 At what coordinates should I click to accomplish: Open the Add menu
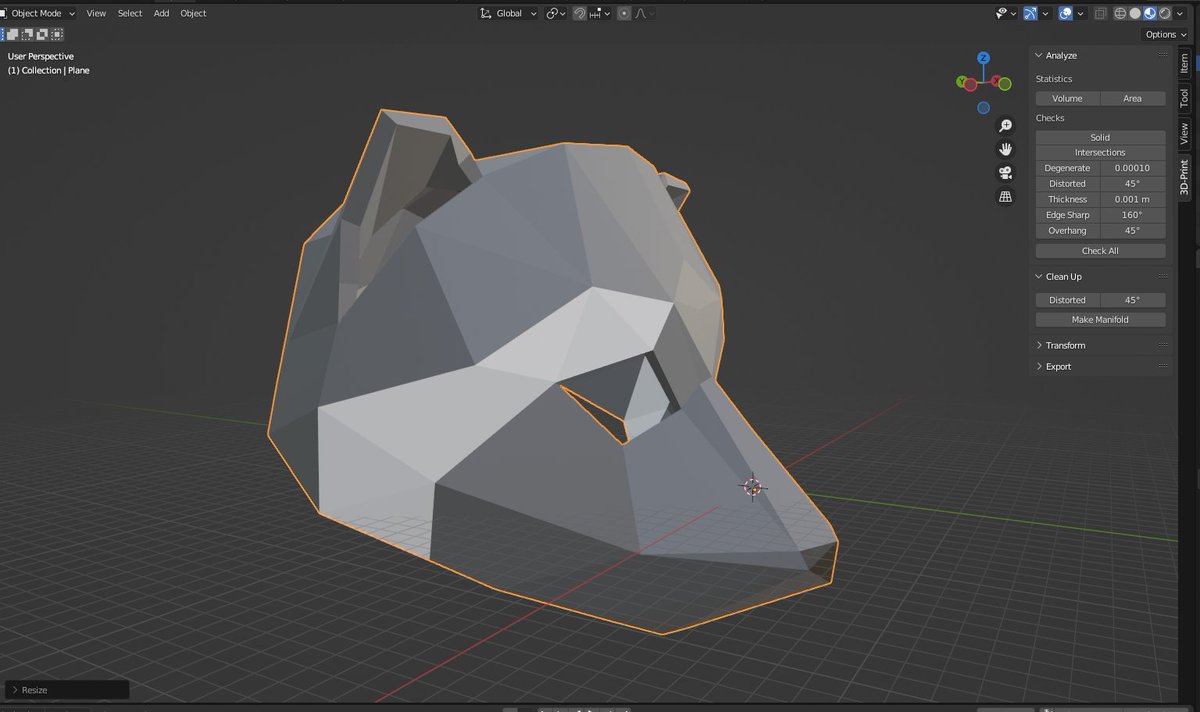(161, 13)
